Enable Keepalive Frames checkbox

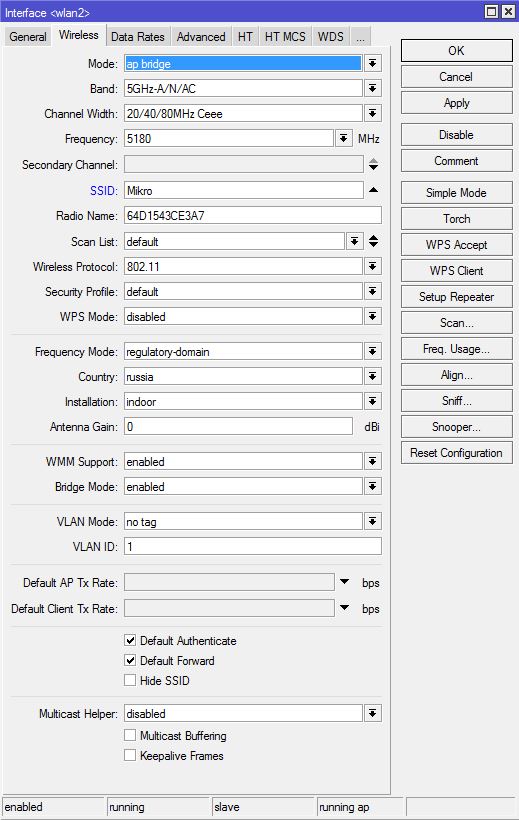click(130, 756)
